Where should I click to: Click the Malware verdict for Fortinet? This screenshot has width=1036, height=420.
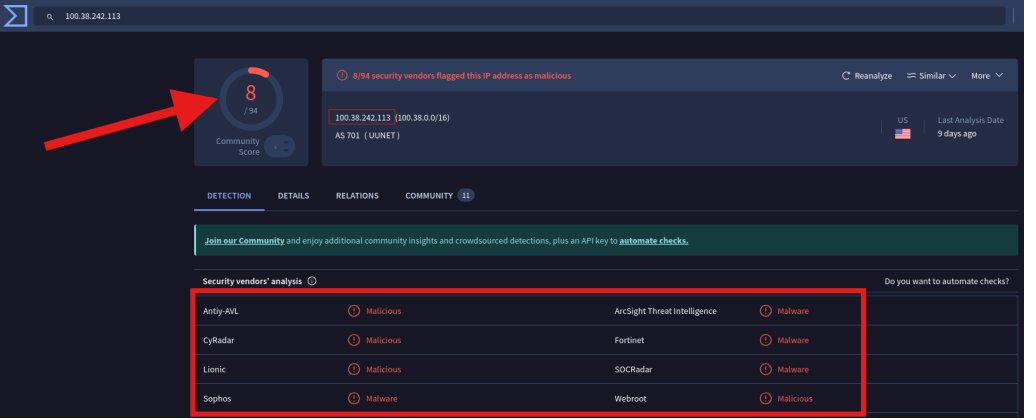tap(793, 341)
